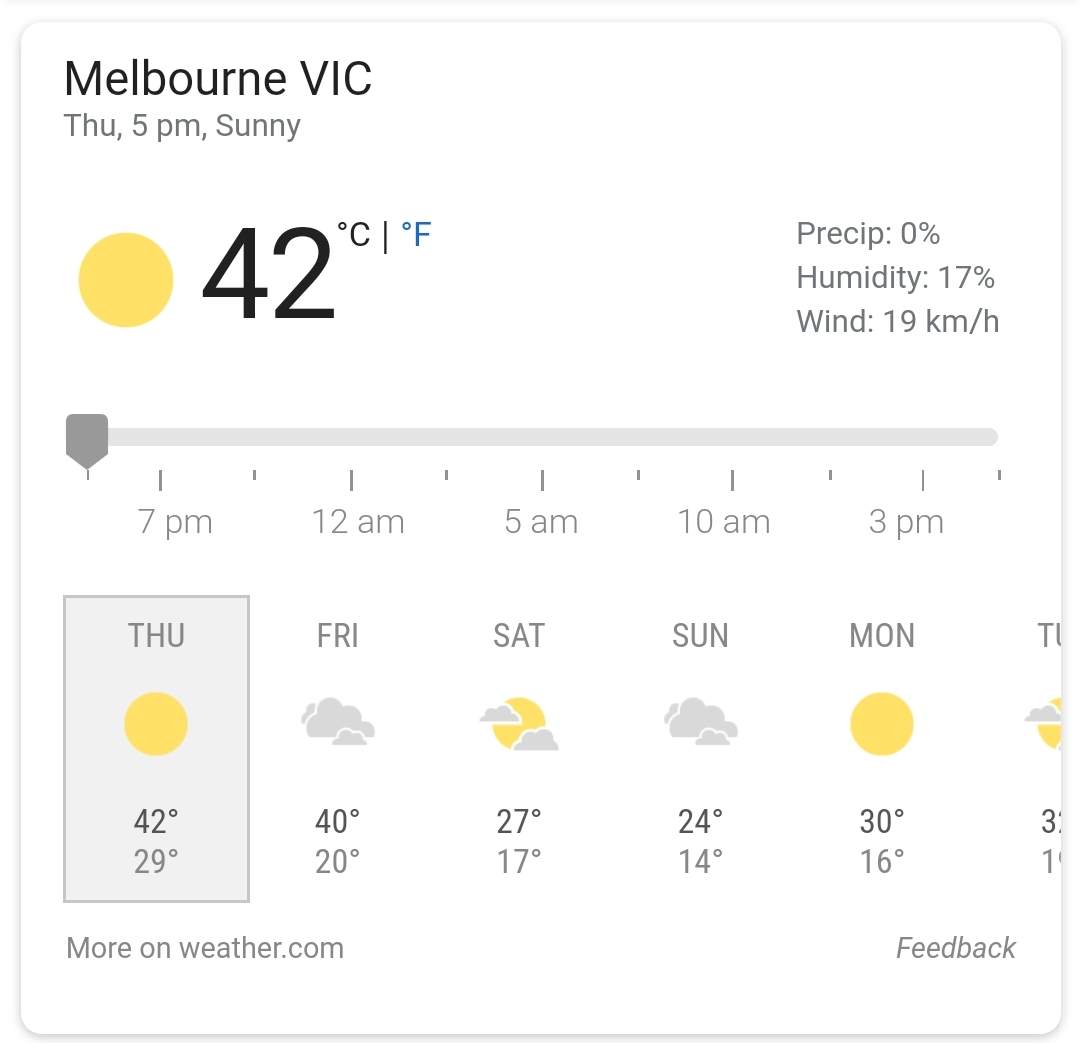This screenshot has height=1043, width=1080.
Task: Open the SUN daily forecast tab
Action: (700, 749)
